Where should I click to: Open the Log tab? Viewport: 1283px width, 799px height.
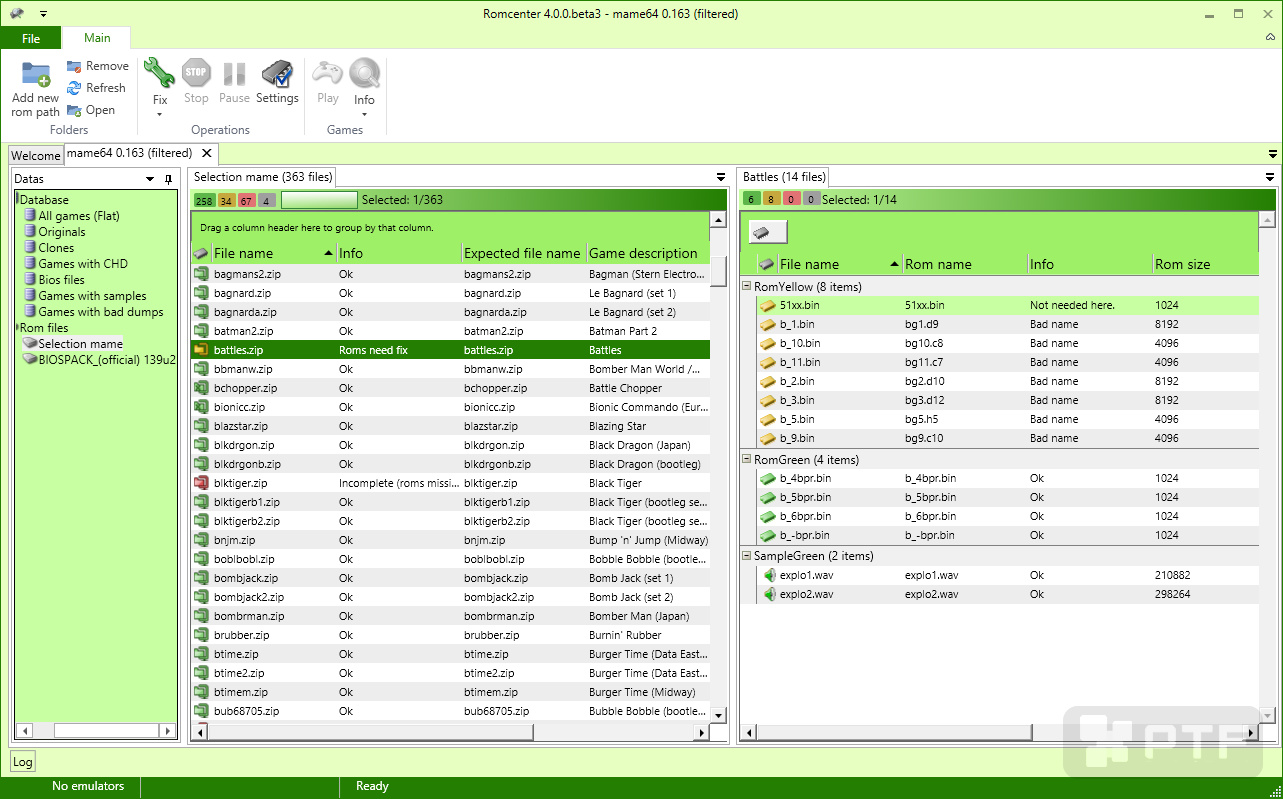point(22,762)
